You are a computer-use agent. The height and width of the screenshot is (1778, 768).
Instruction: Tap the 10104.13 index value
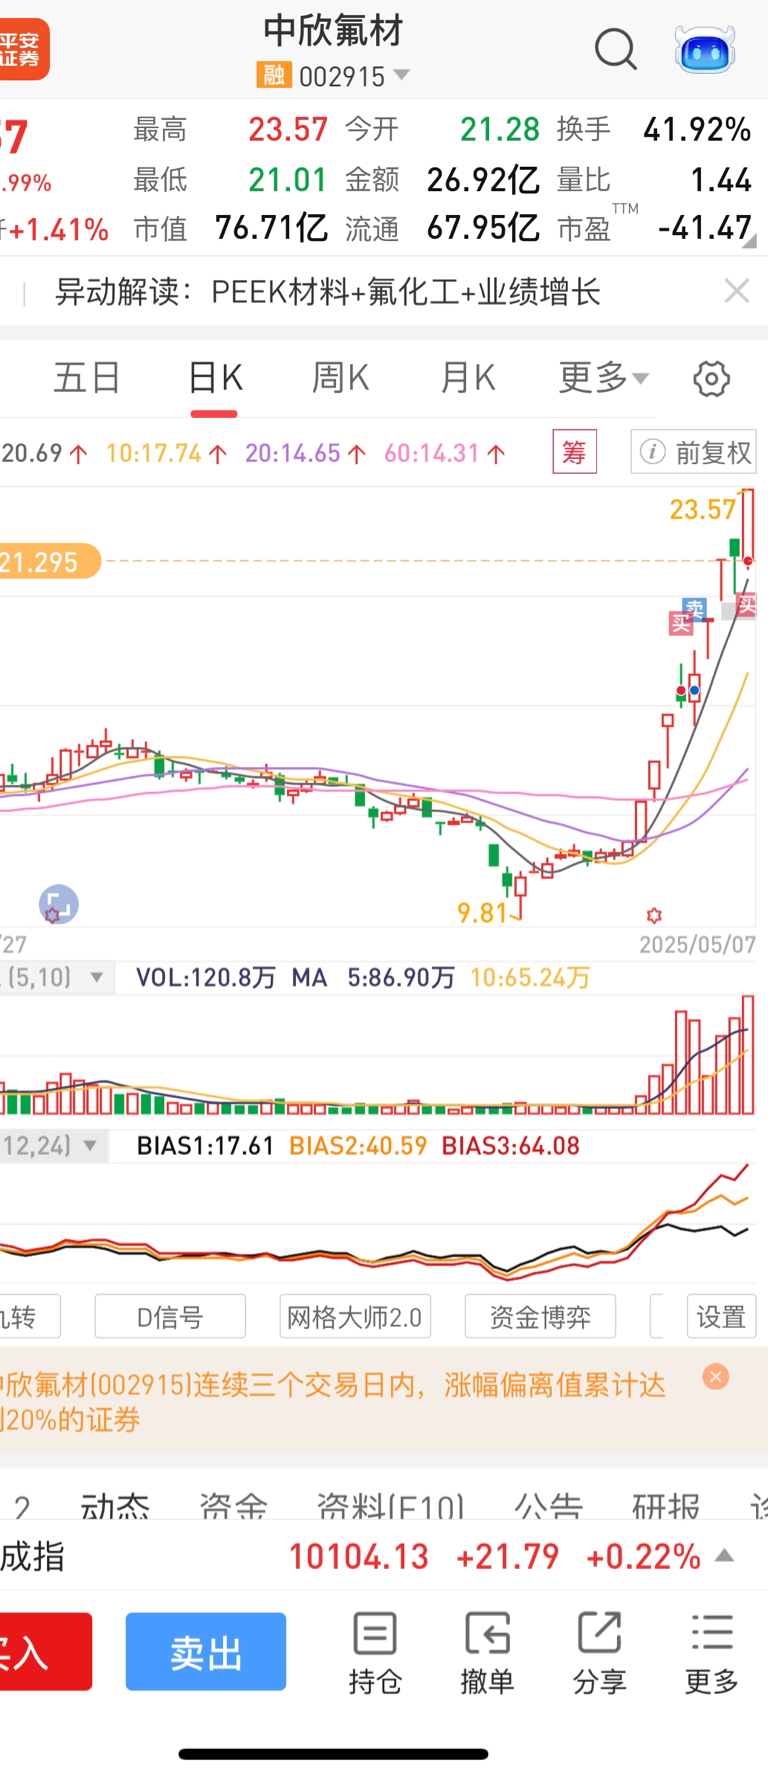click(359, 1556)
